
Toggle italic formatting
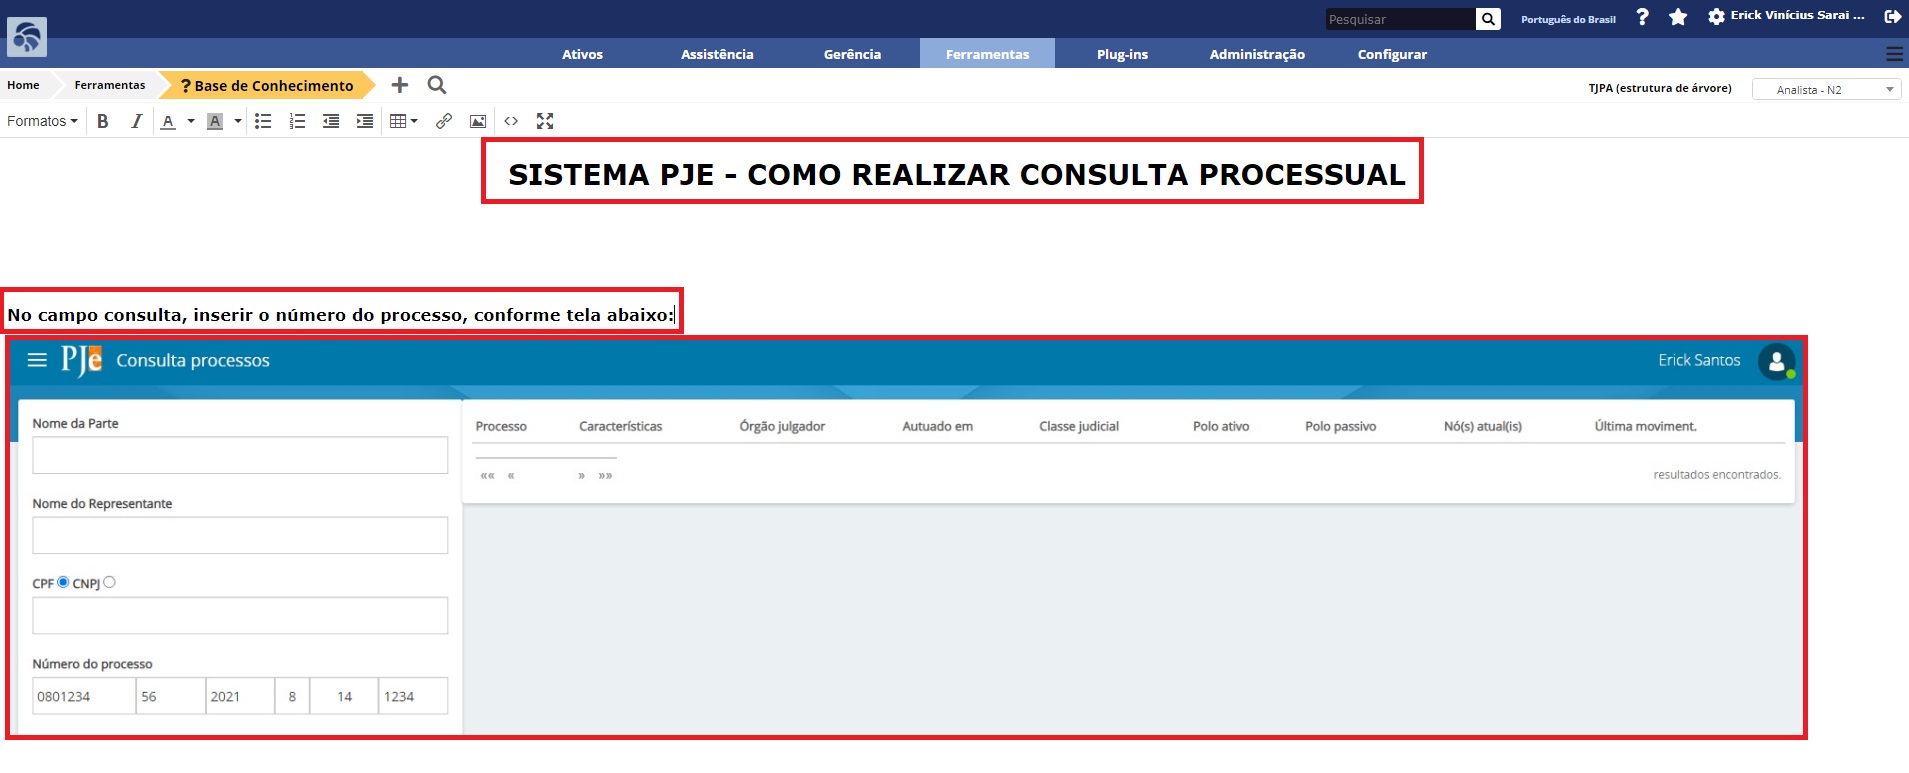point(136,121)
